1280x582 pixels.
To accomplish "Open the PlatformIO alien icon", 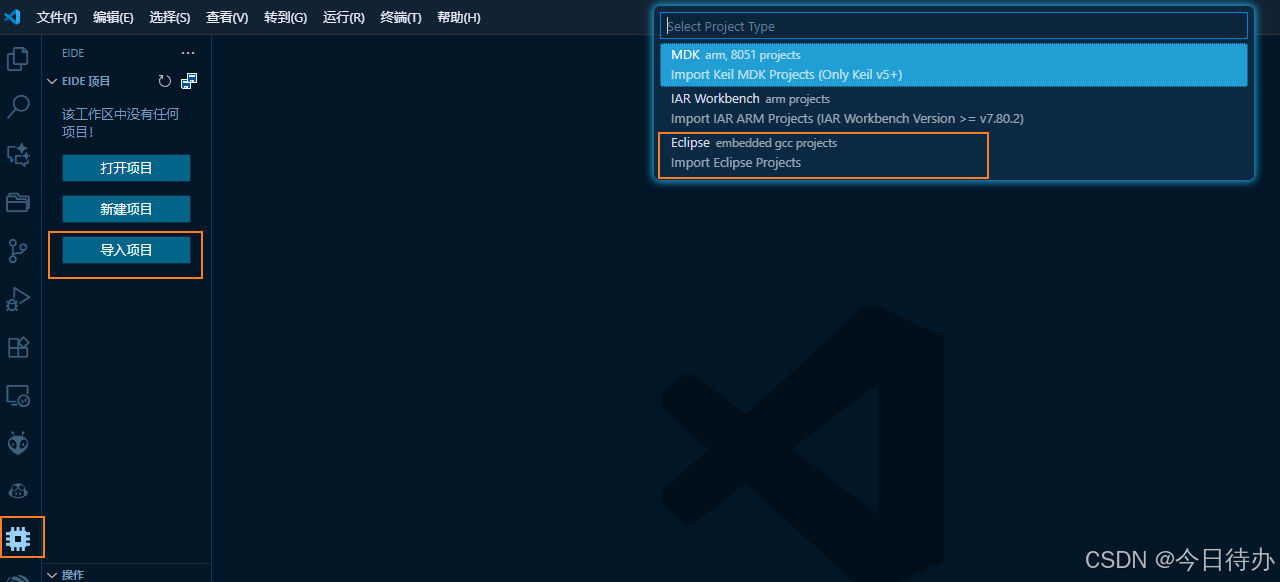I will click(x=18, y=443).
